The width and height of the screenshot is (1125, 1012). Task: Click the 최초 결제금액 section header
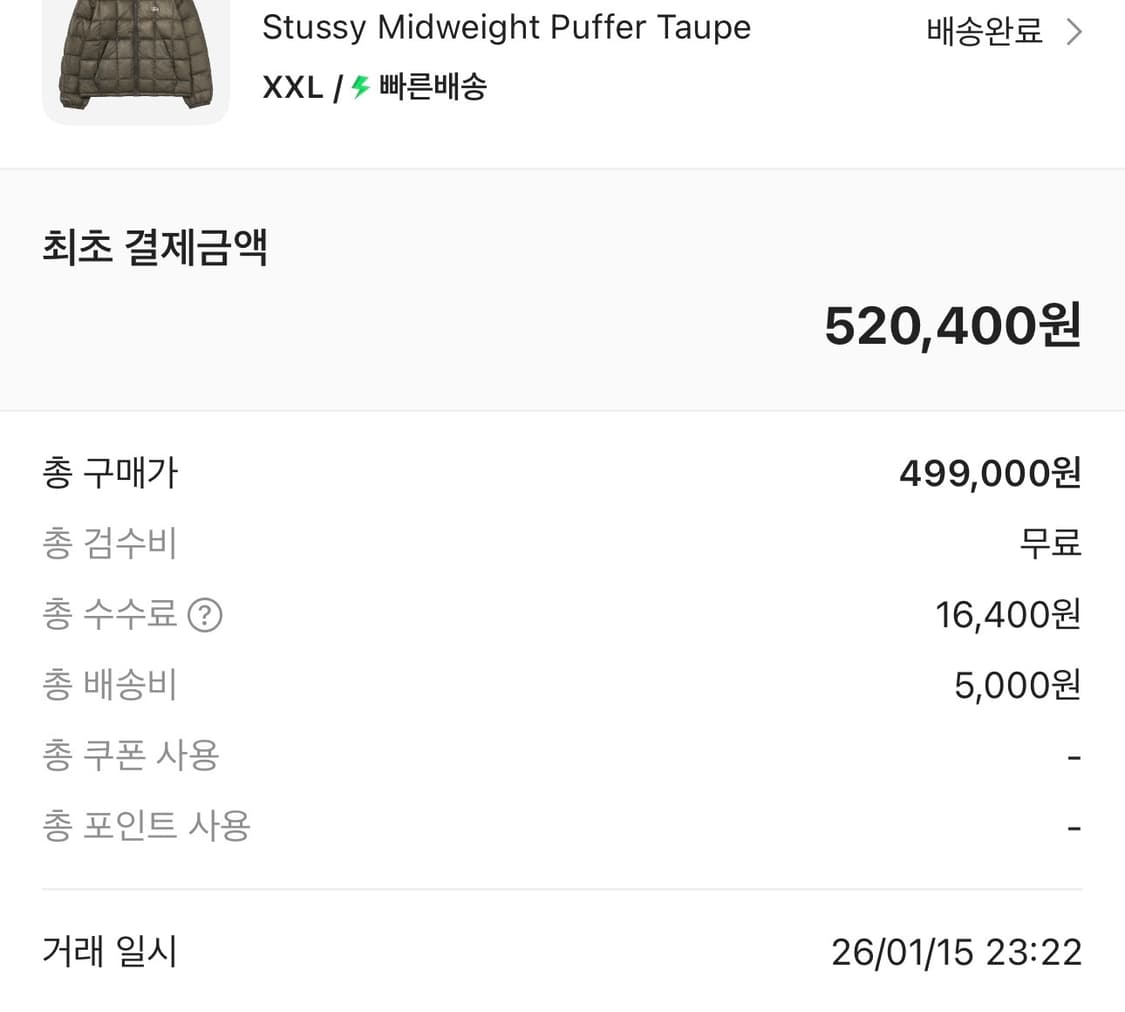155,247
